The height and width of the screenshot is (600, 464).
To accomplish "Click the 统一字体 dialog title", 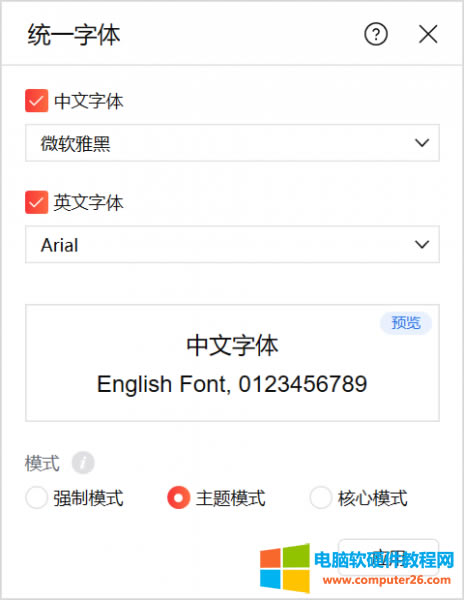I will (x=74, y=35).
